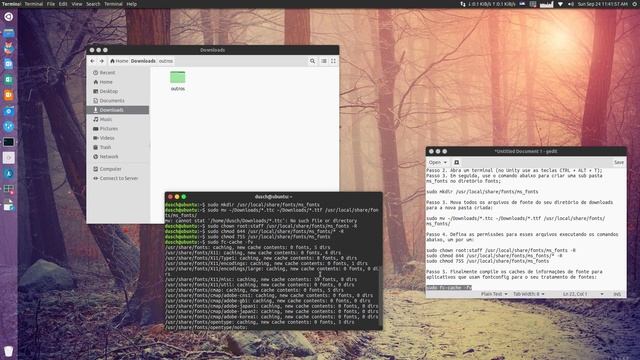Open the gedit Open dropdown
The height and width of the screenshot is (360, 640).
point(438,162)
